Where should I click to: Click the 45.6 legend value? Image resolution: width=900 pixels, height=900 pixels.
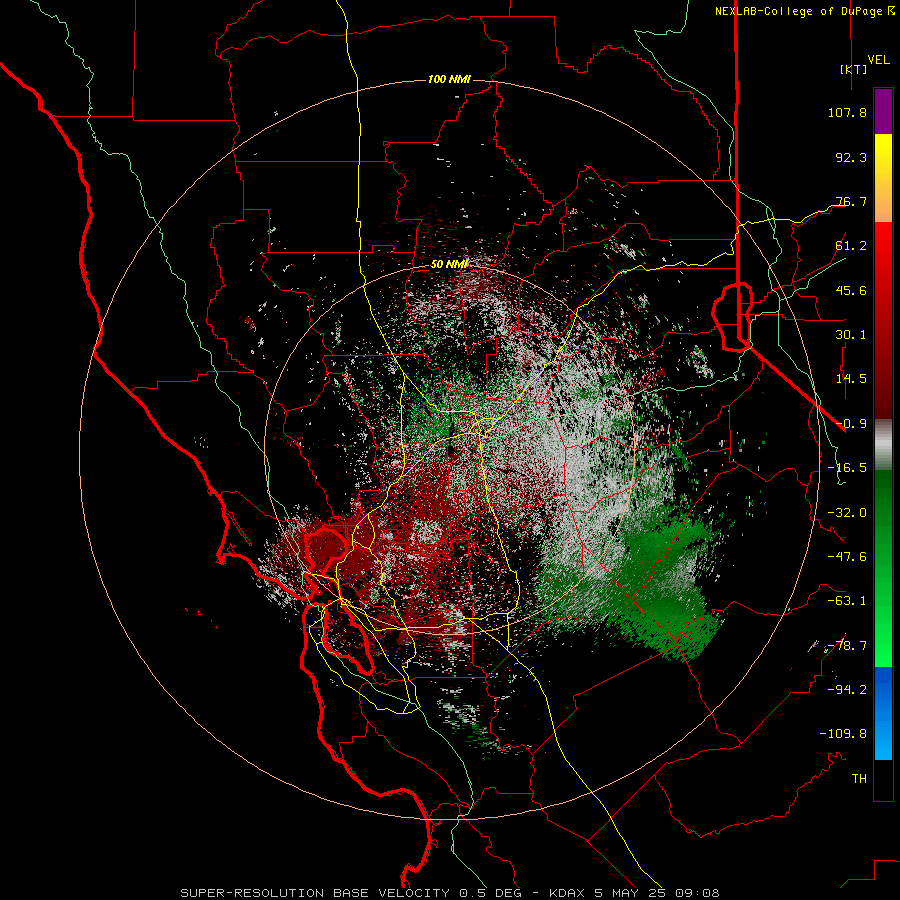coord(851,290)
